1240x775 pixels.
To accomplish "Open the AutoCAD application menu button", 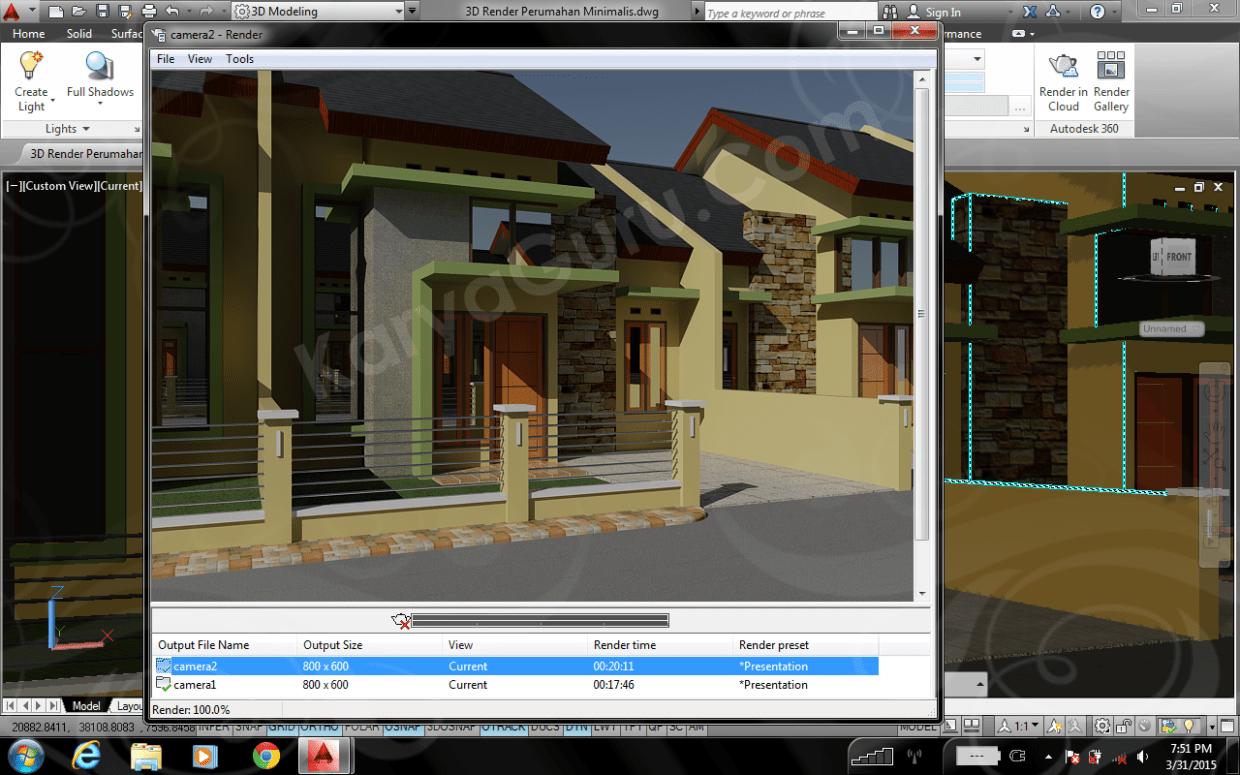I will [14, 12].
